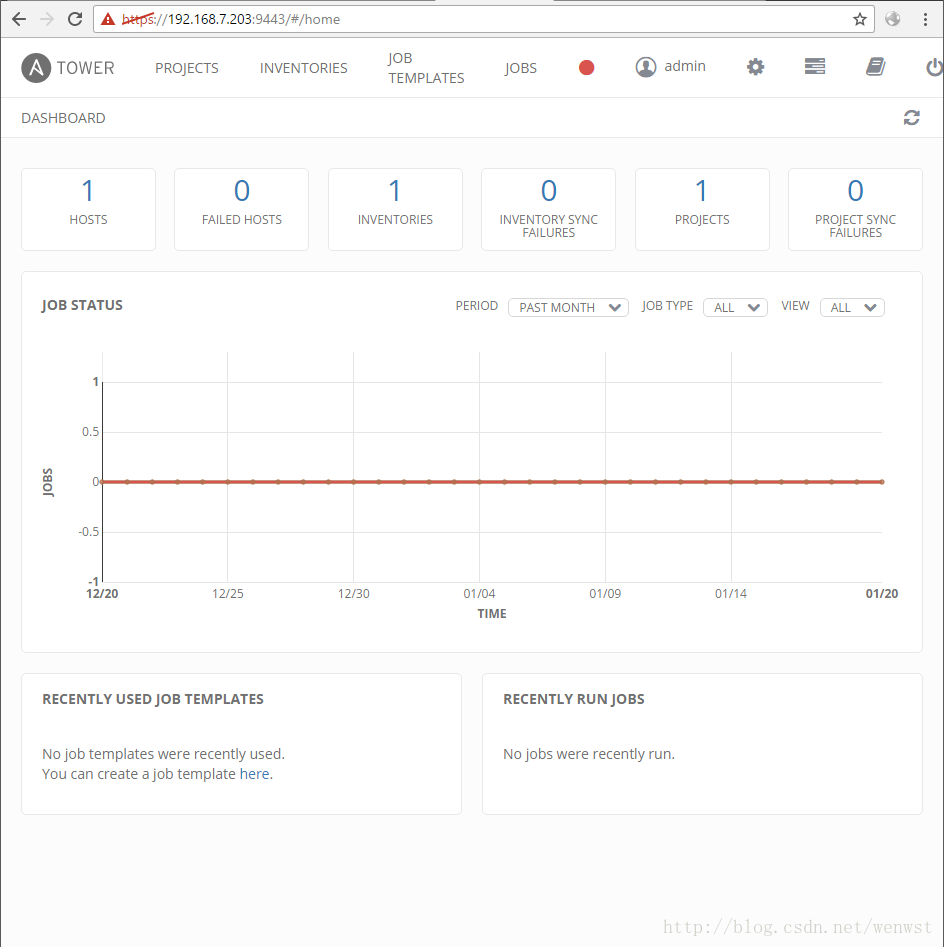
Task: Click the TOWER brand text
Action: 85,68
